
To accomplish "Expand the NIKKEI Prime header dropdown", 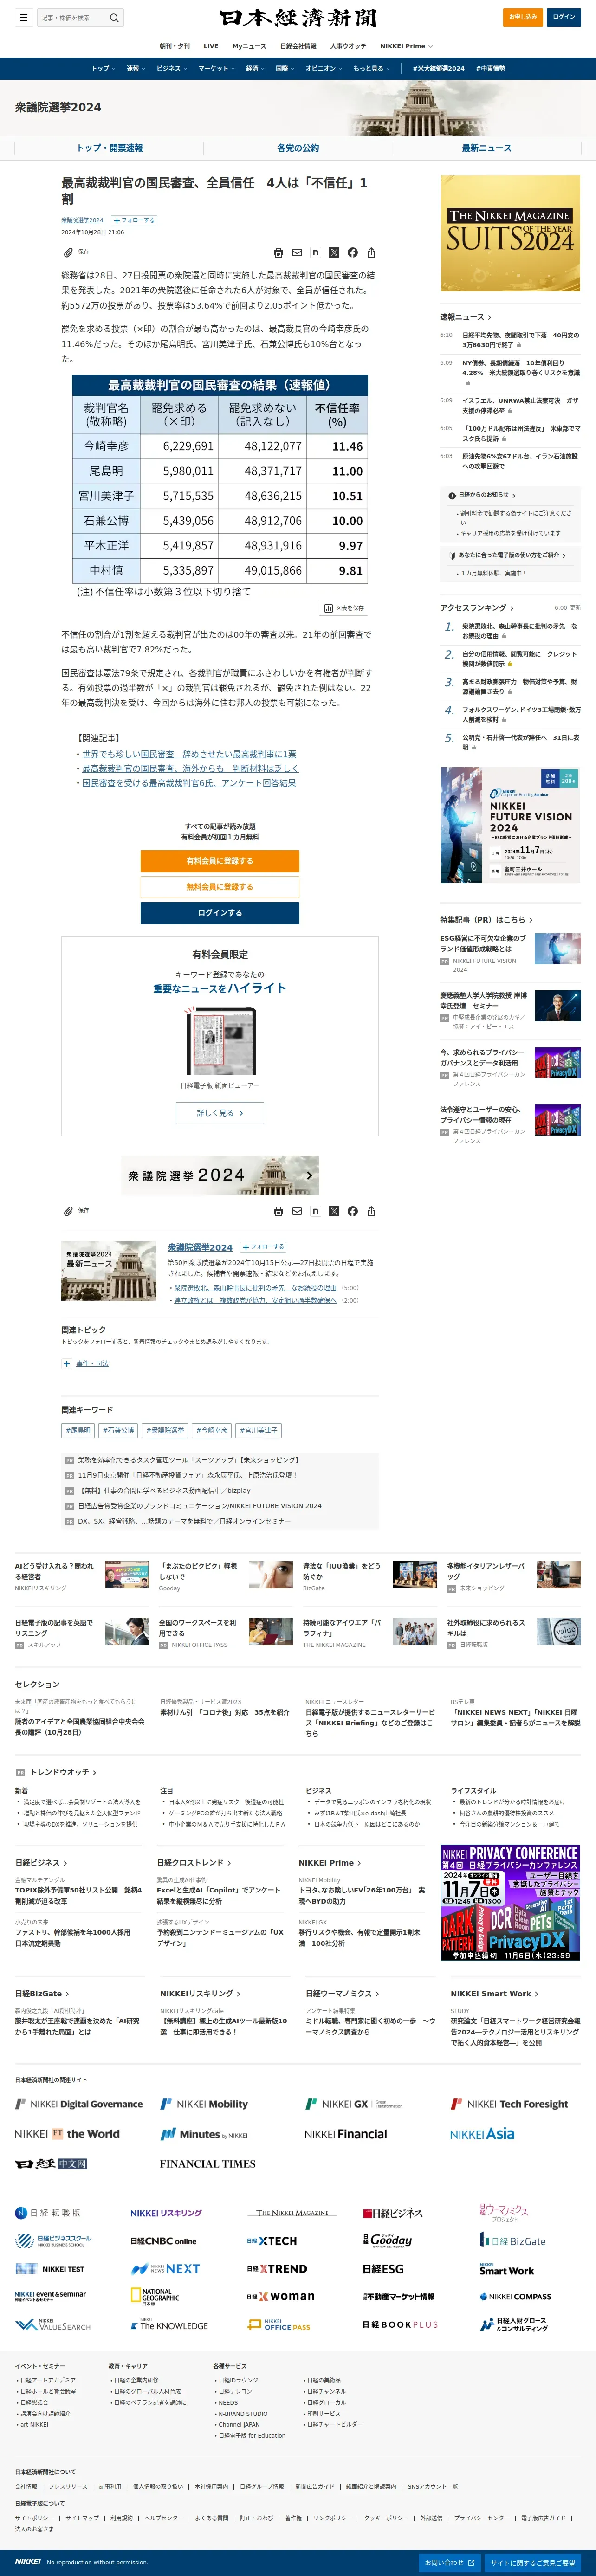I will 406,46.
